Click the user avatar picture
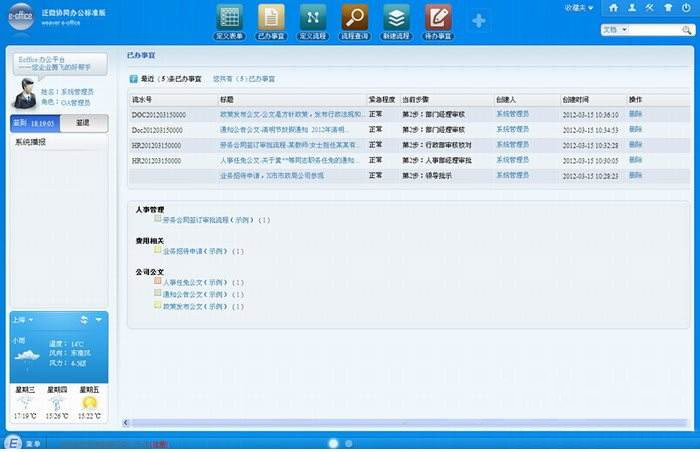 coord(25,94)
